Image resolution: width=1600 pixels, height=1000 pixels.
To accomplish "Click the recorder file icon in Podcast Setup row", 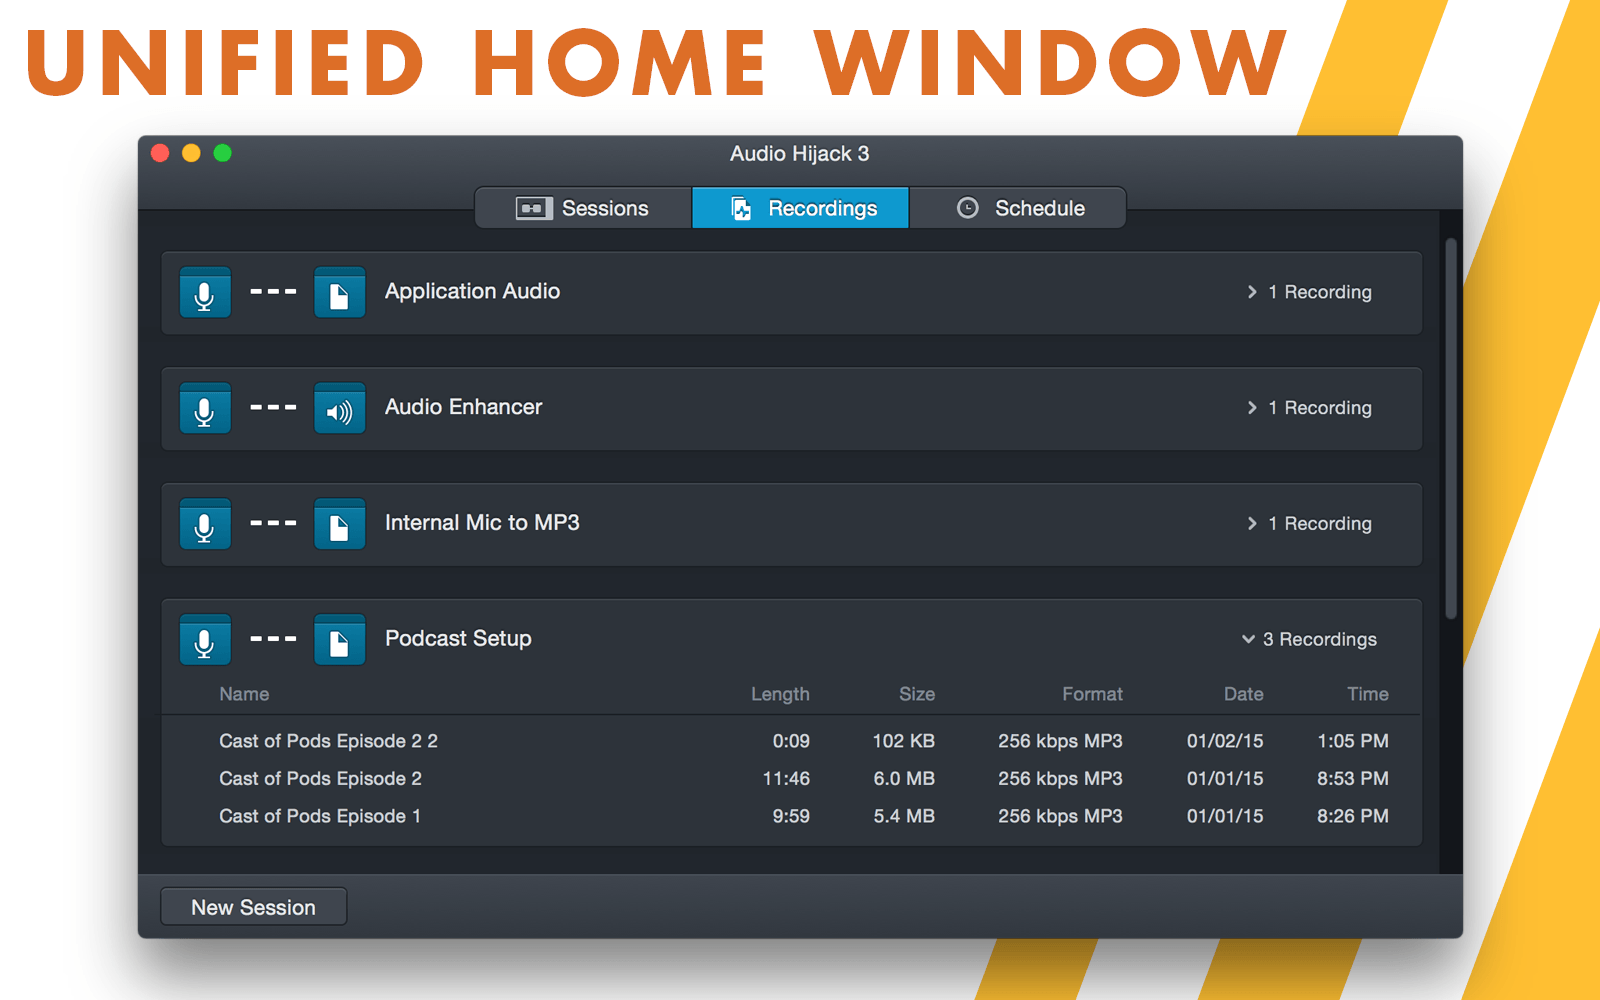I will pyautogui.click(x=339, y=640).
